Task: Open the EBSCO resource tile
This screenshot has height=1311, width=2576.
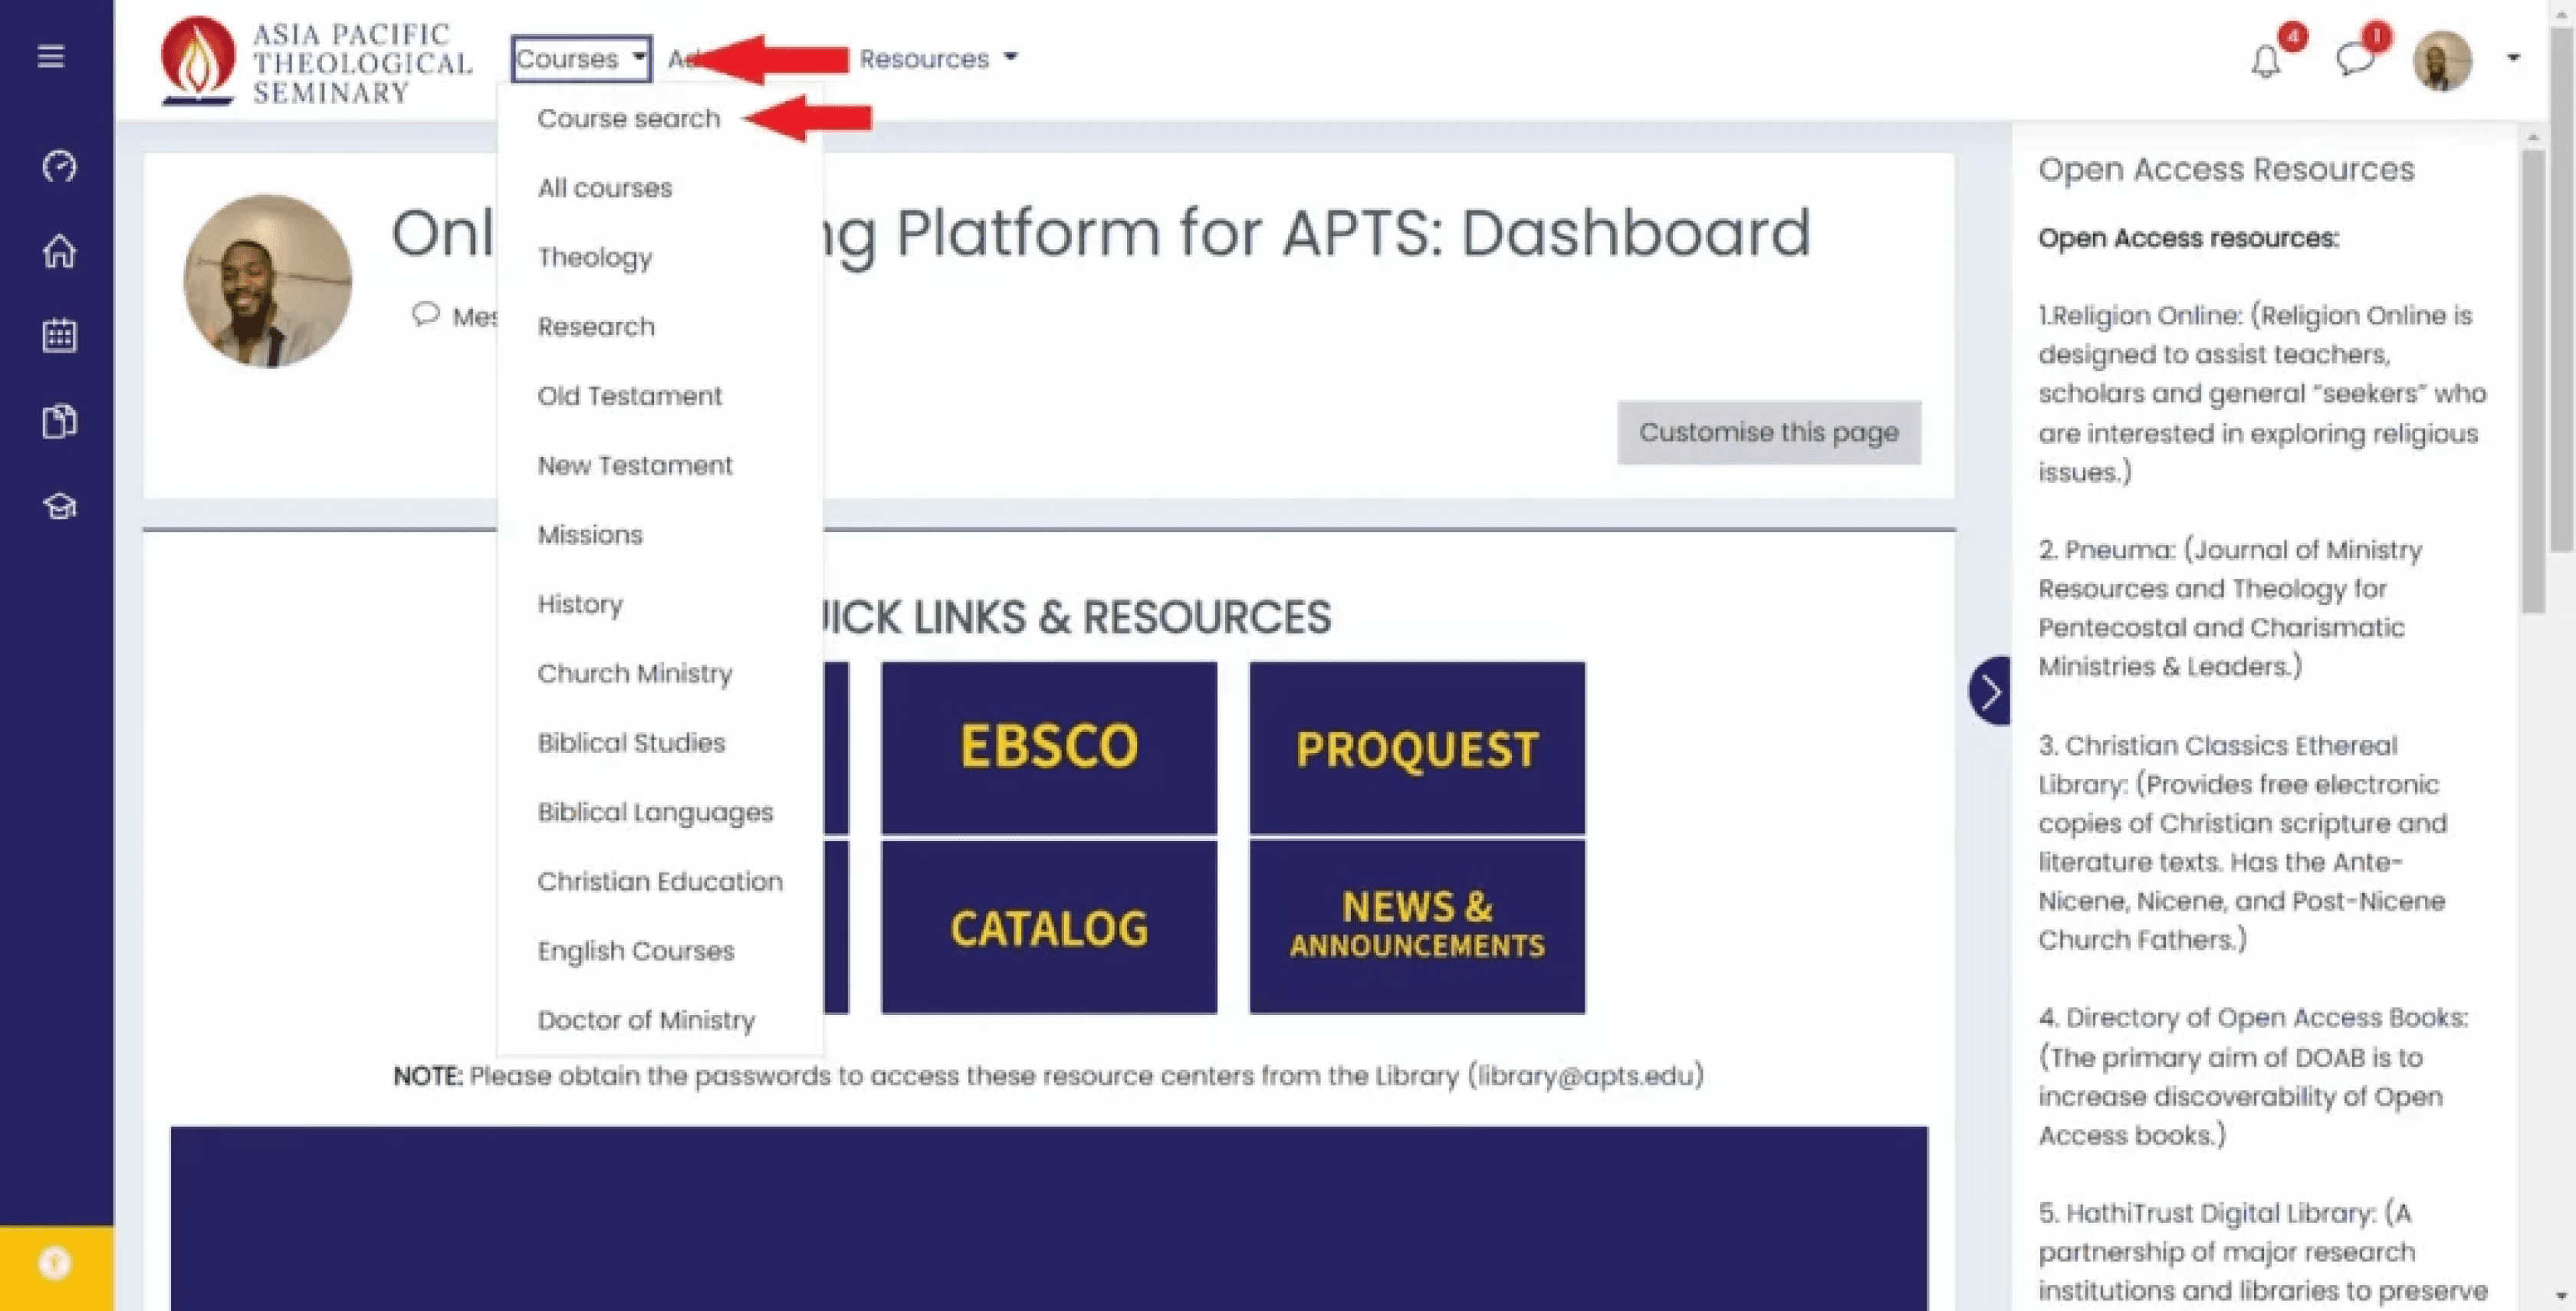Action: (x=1048, y=747)
